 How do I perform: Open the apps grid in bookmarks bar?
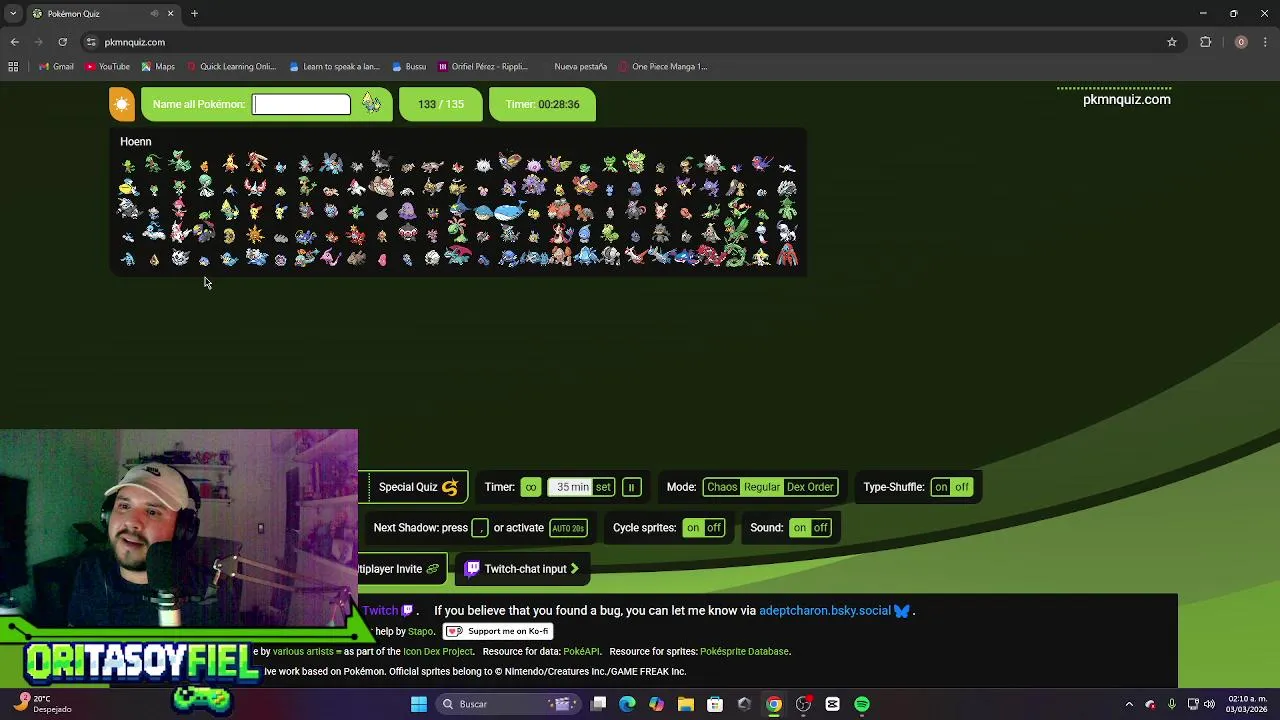tap(13, 67)
